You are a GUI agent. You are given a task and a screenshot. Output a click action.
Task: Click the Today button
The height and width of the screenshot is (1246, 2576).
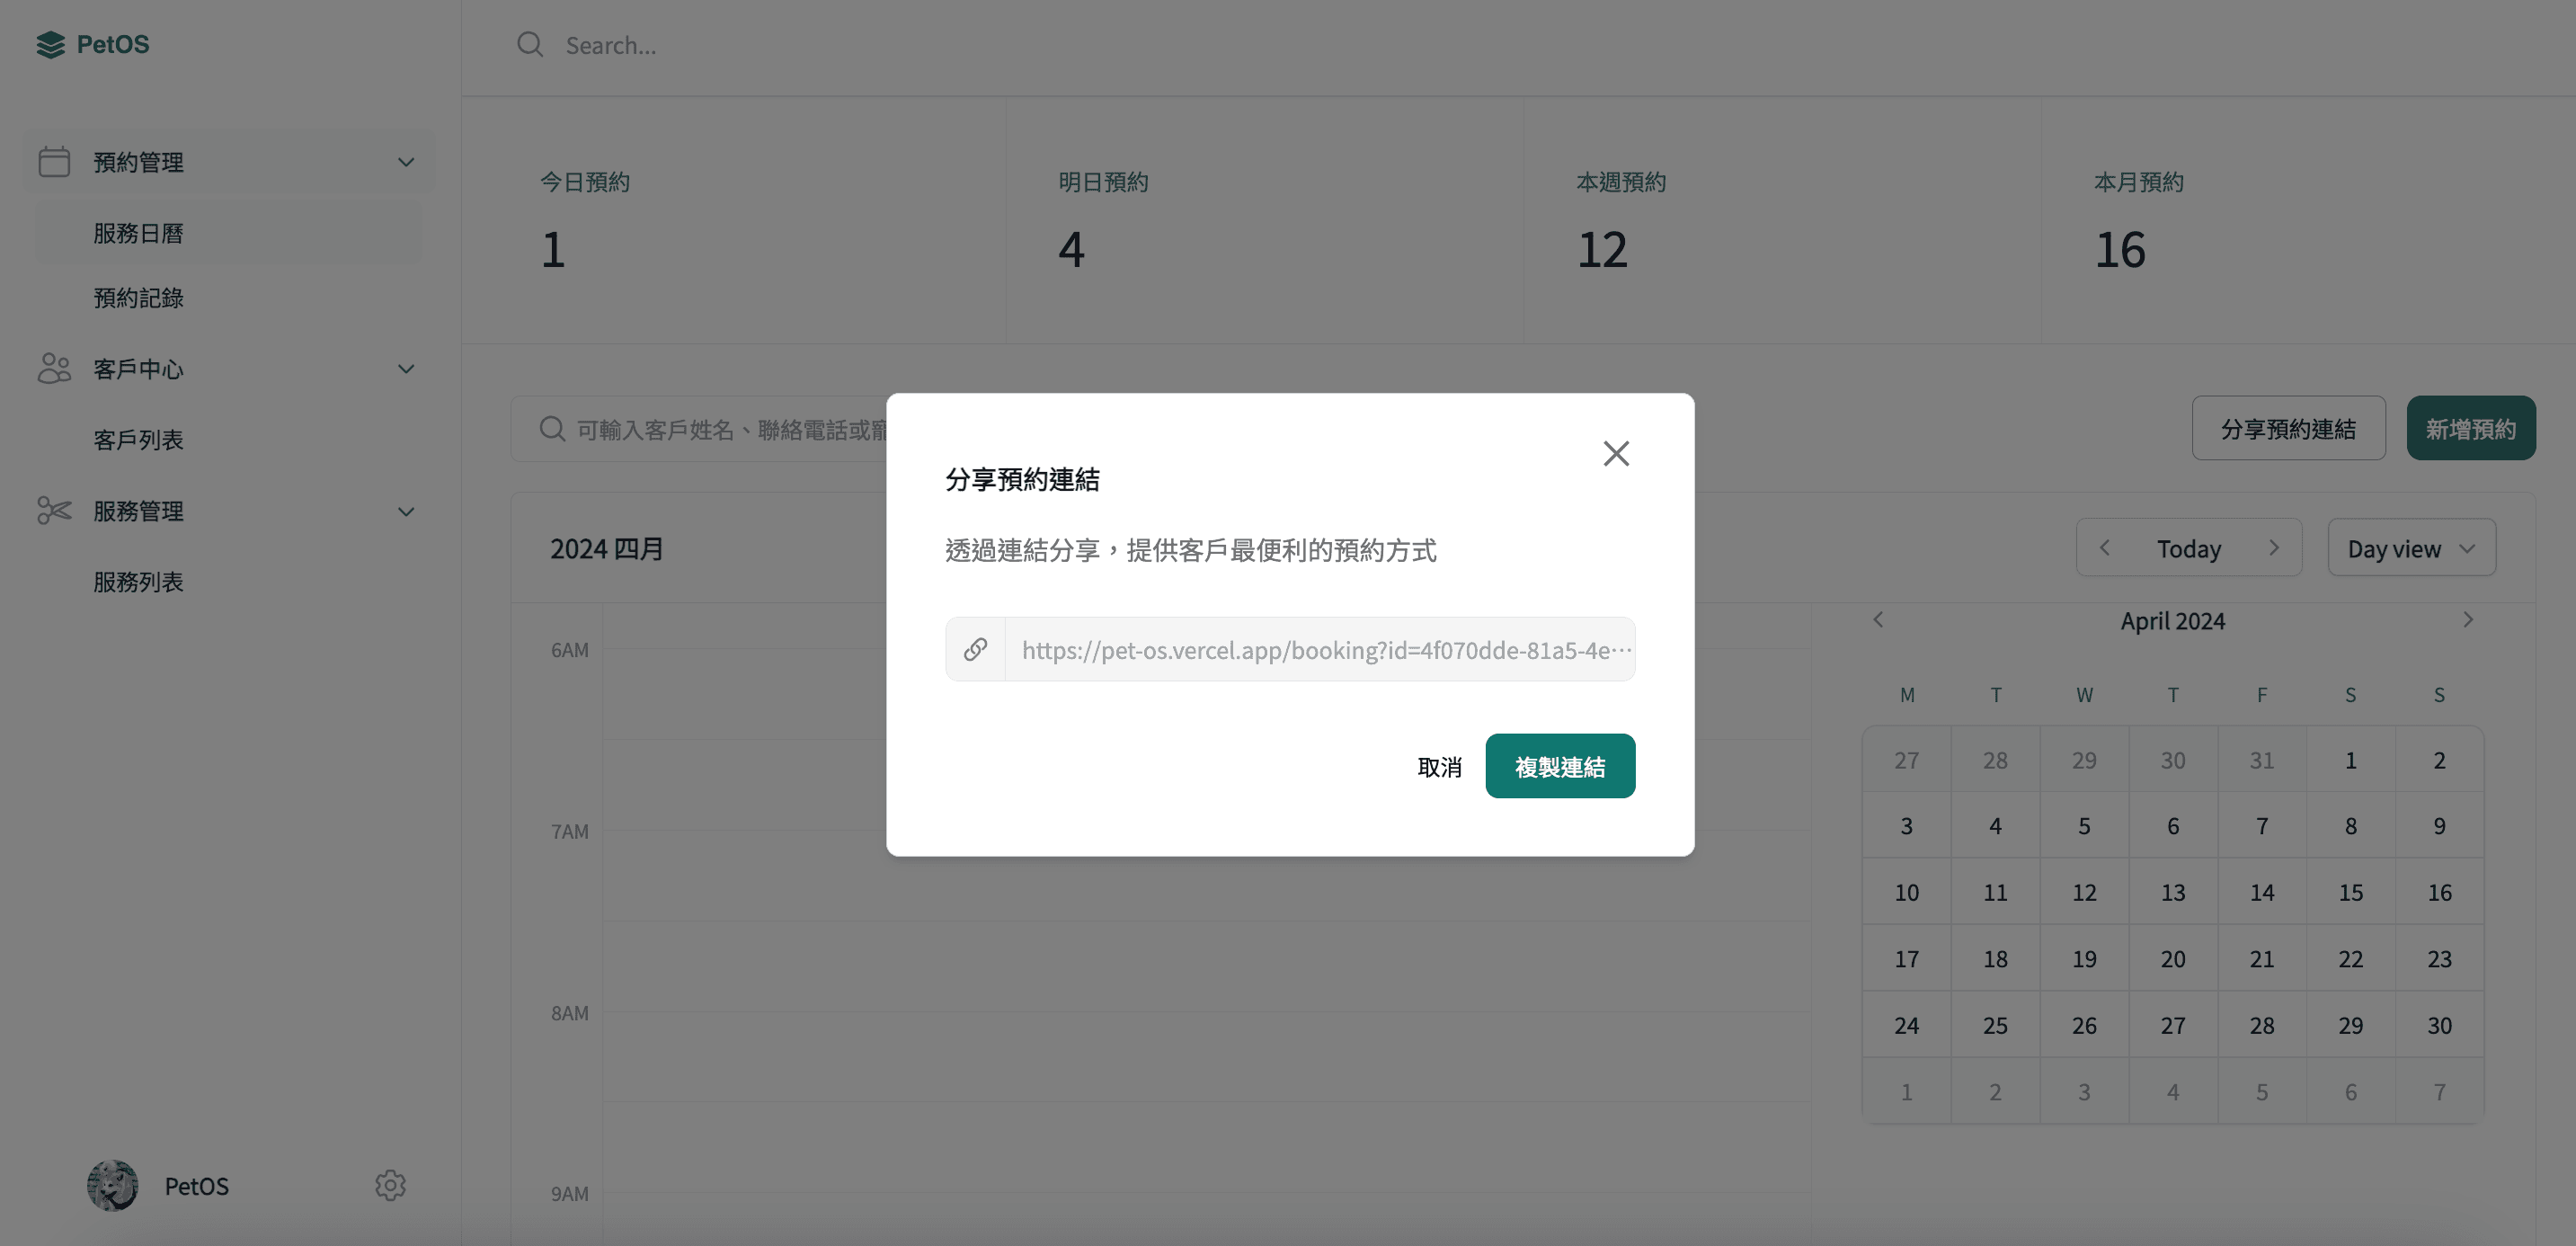pos(2188,549)
